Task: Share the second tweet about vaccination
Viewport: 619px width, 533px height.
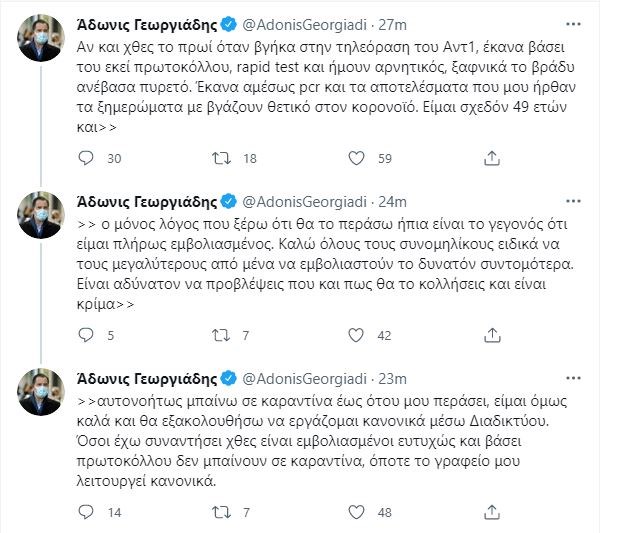Action: click(x=490, y=335)
